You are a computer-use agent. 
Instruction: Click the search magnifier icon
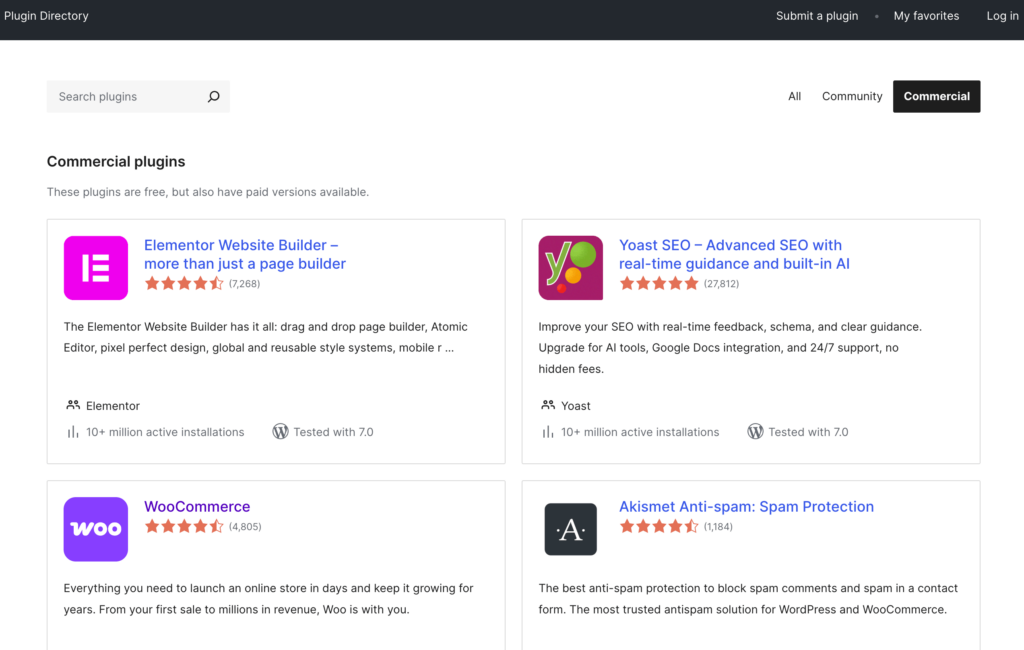point(214,97)
